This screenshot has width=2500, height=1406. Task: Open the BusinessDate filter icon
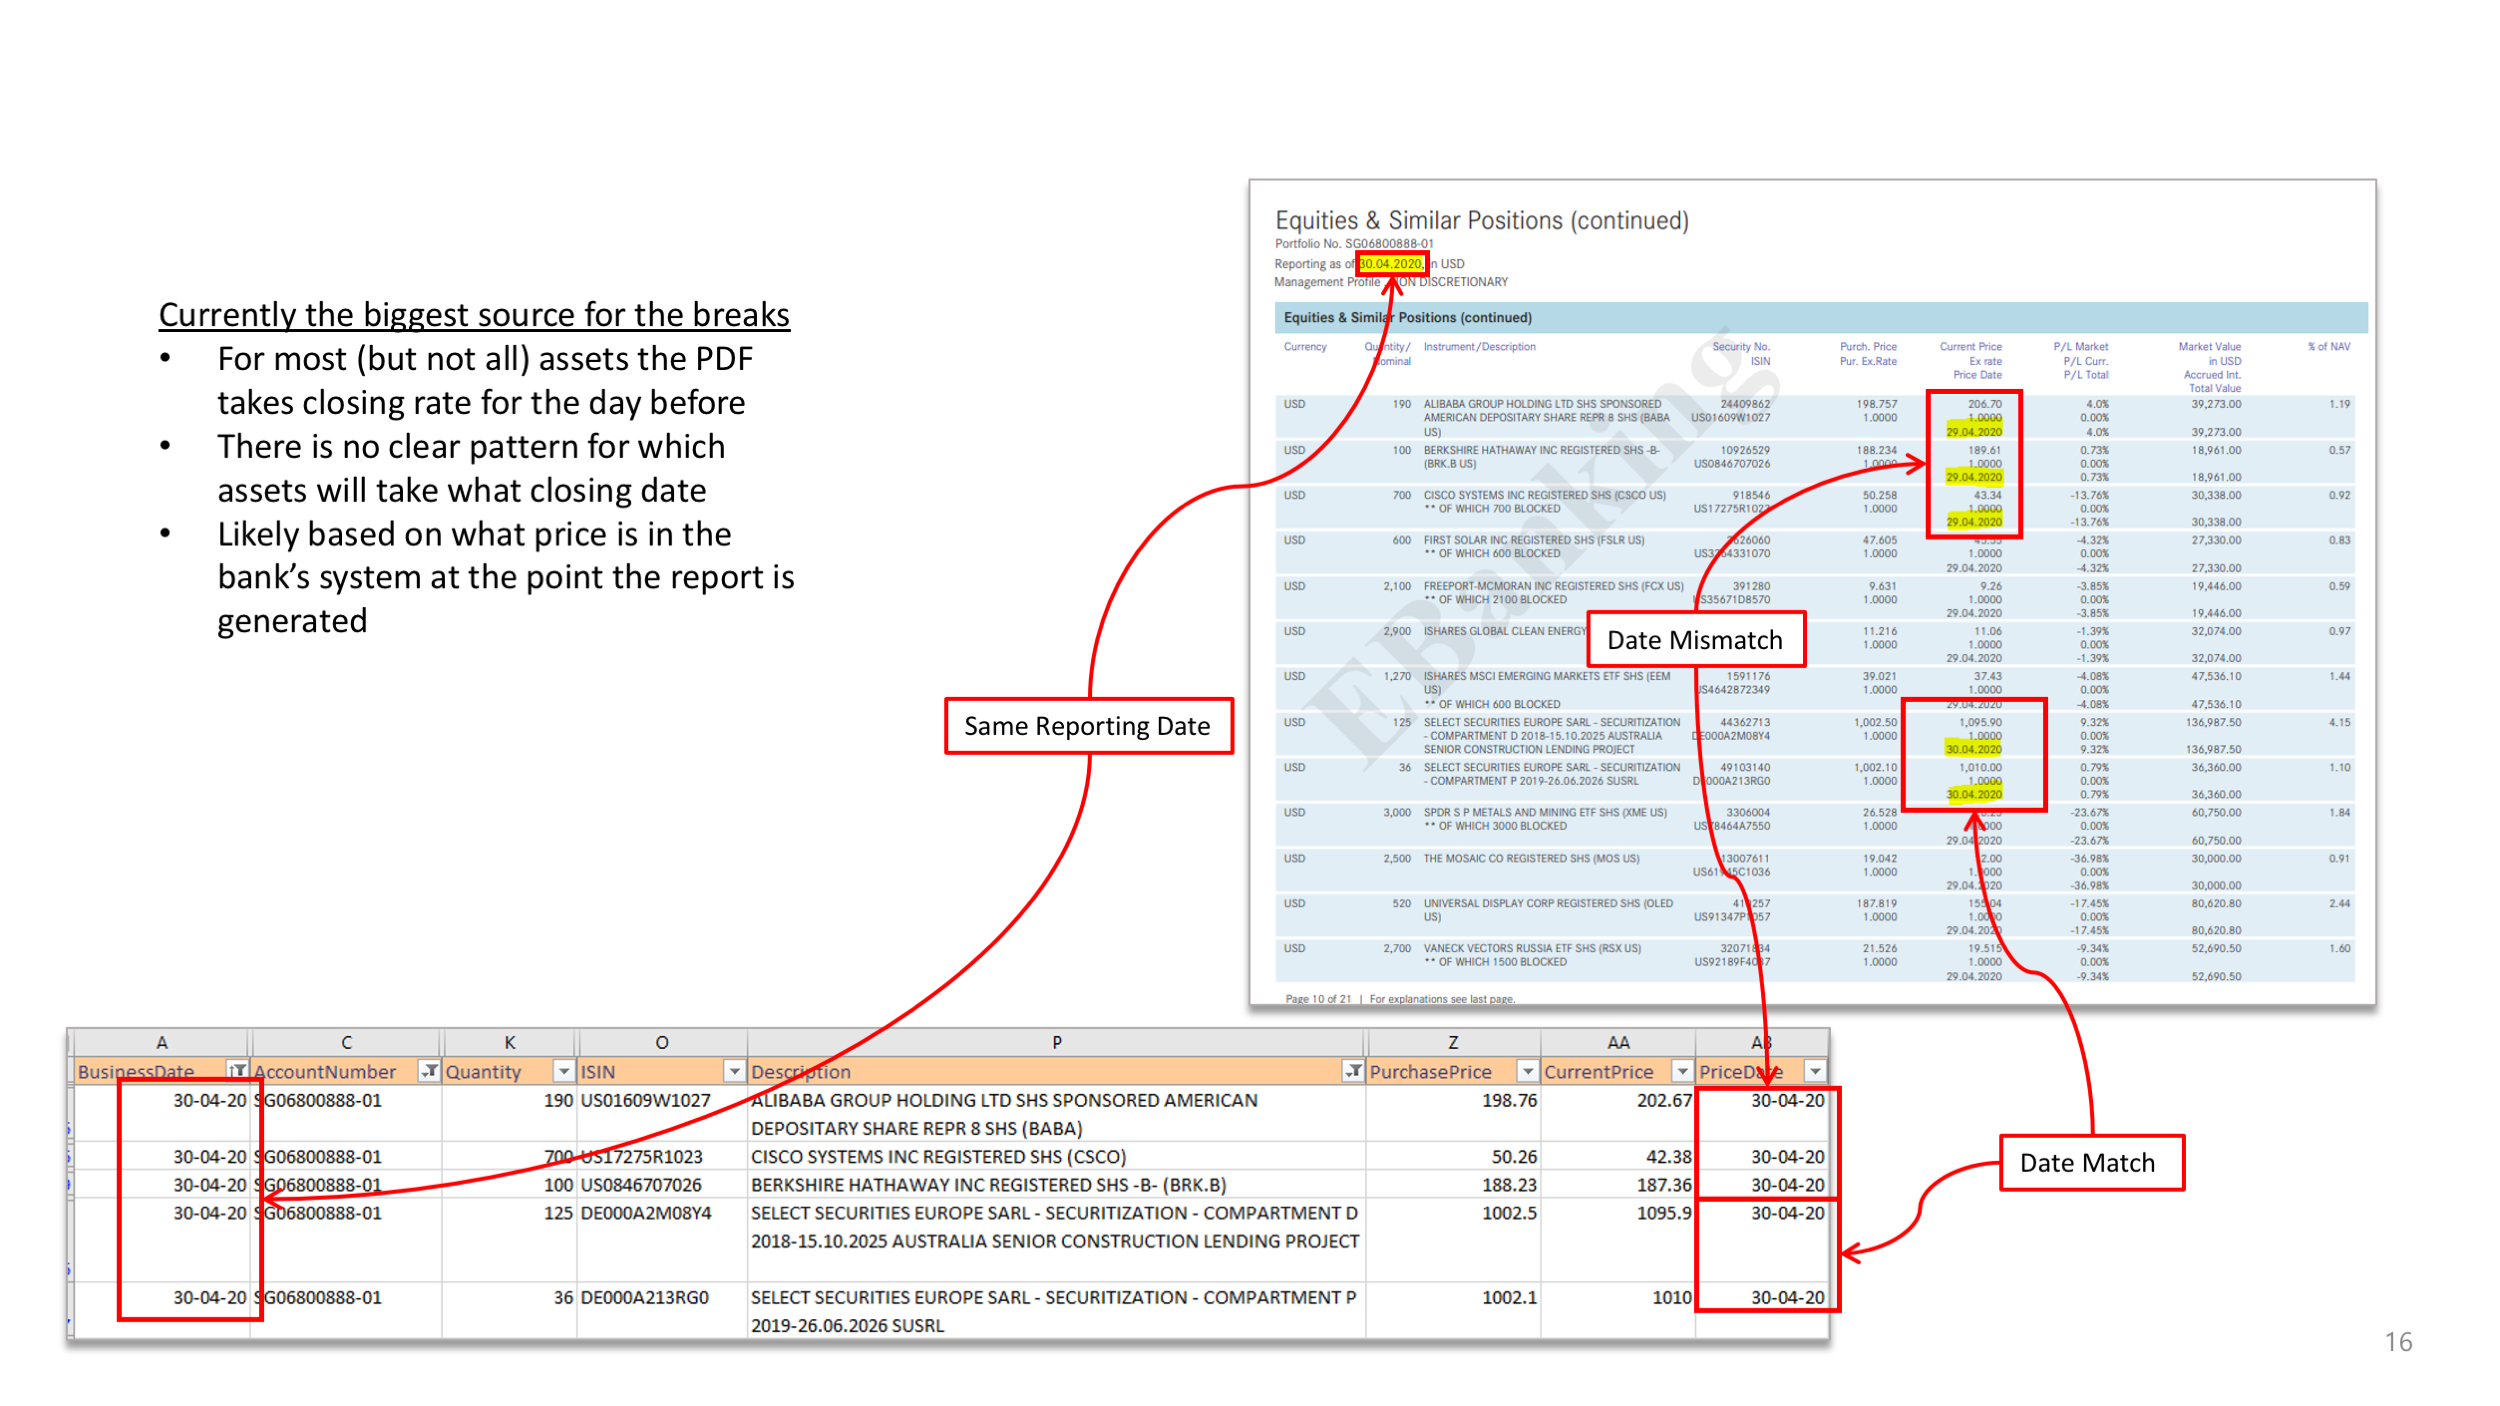point(237,1071)
